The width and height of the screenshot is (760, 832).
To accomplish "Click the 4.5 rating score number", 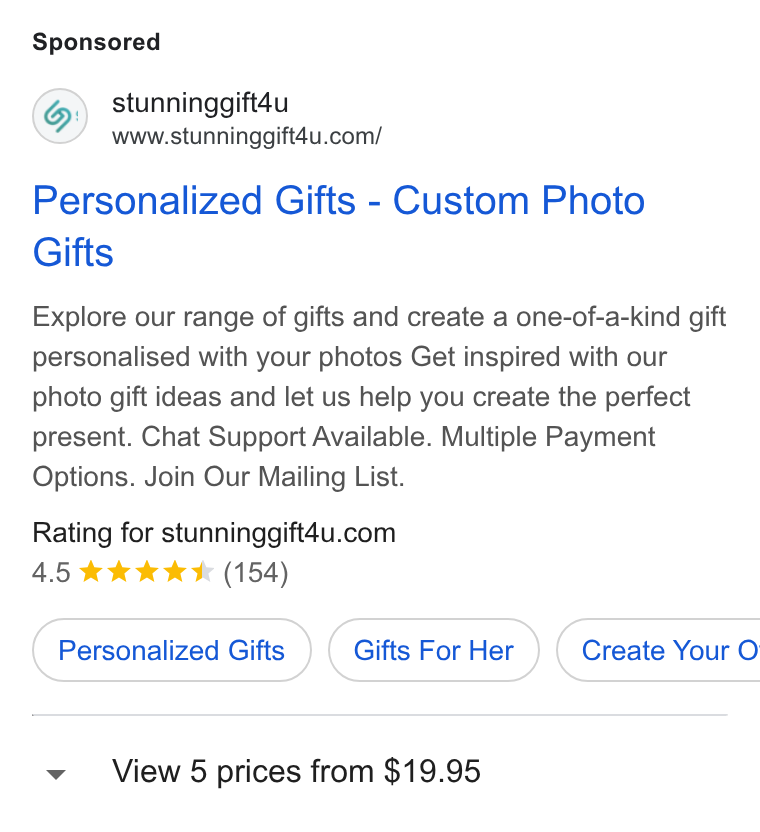I will [x=51, y=573].
